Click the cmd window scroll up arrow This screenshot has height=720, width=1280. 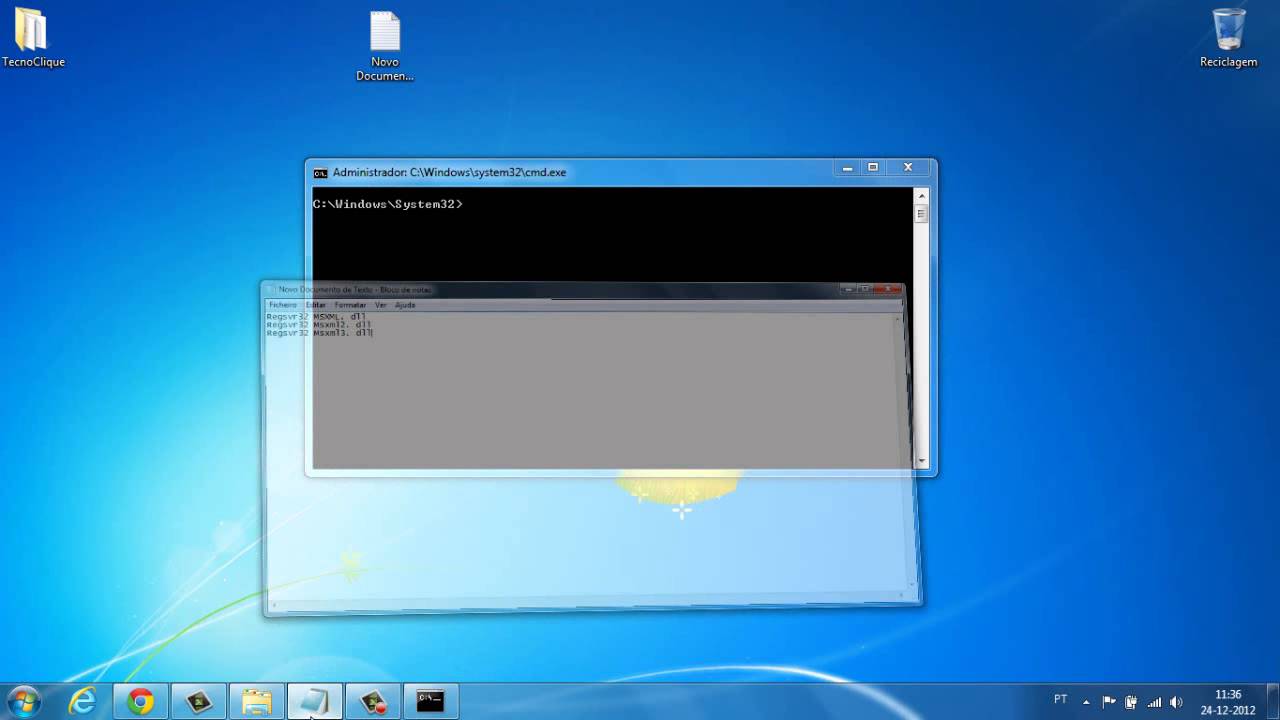(921, 195)
